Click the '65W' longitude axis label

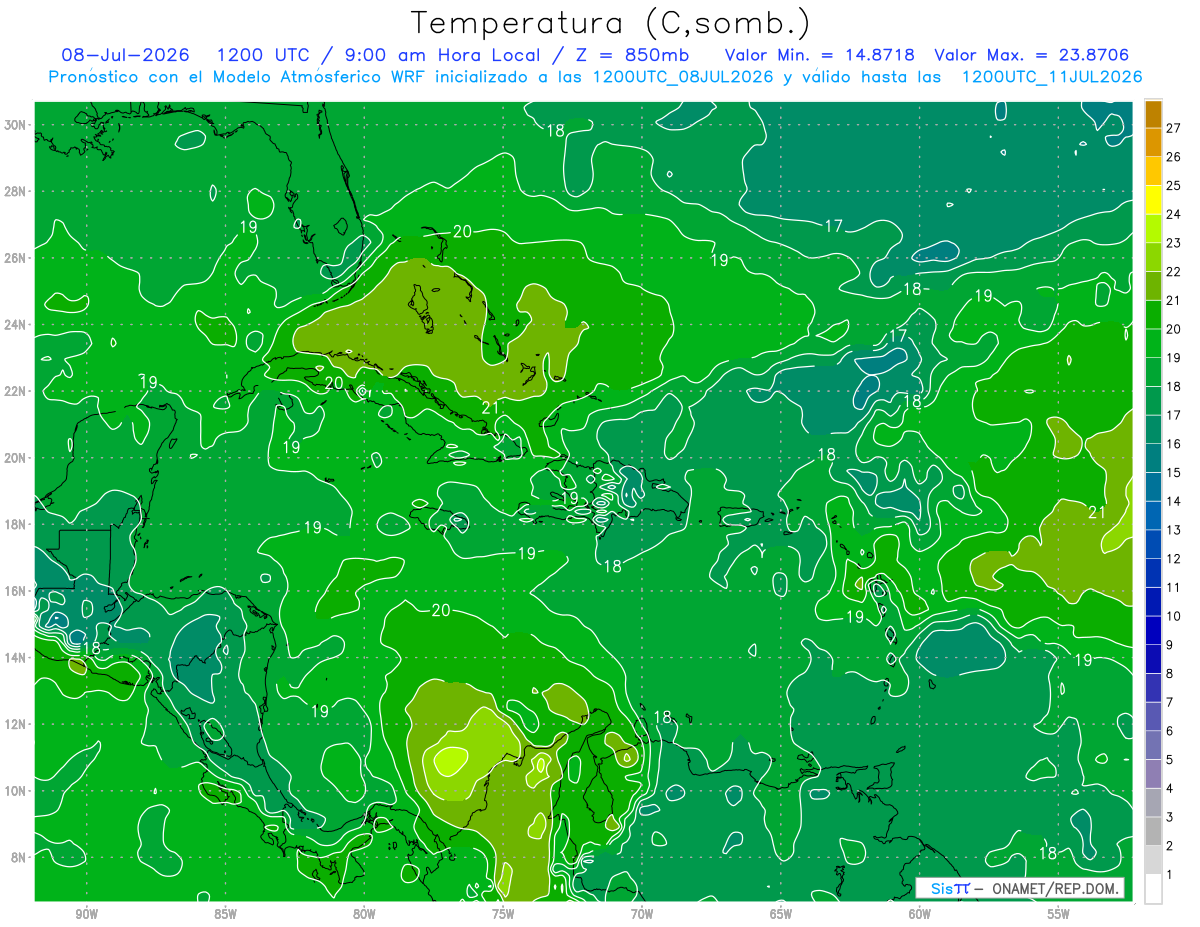[x=781, y=914]
